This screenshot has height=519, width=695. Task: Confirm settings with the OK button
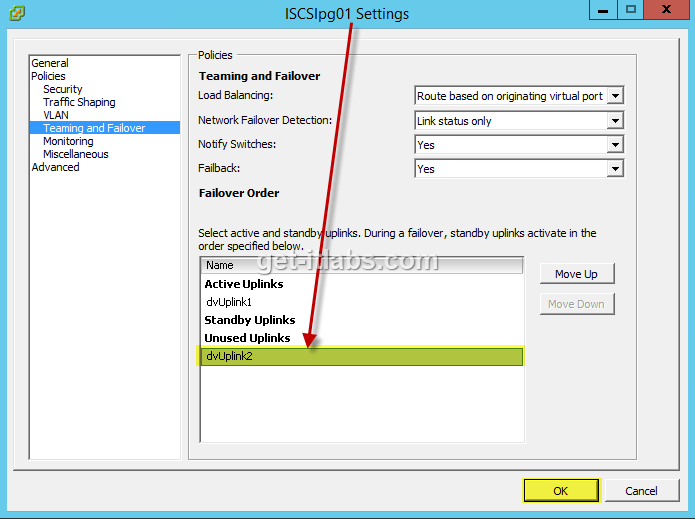click(561, 491)
